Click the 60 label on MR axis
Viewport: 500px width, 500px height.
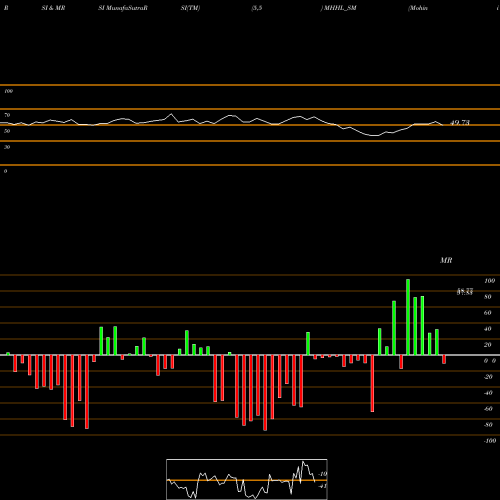point(488,313)
